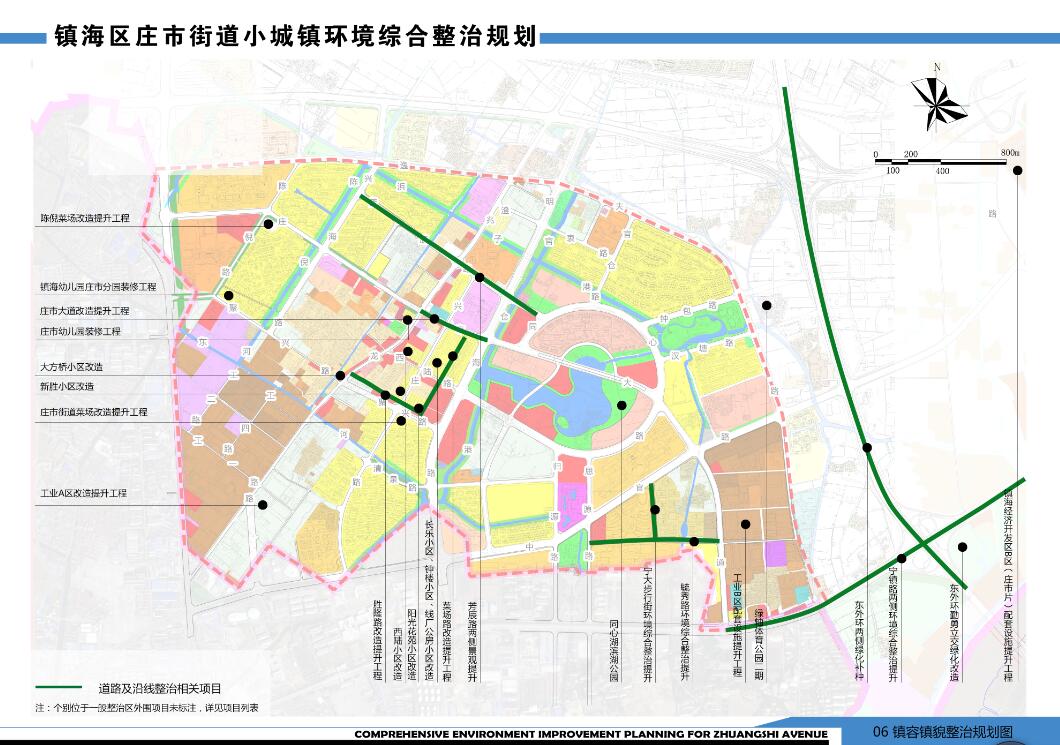Click the English footer title text
This screenshot has width=1060, height=745.
pos(591,734)
